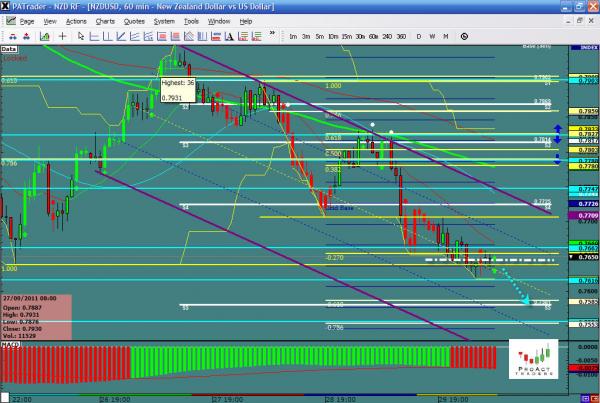Click the ProAct Traders logo
600x403 pixels.
click(x=531, y=357)
